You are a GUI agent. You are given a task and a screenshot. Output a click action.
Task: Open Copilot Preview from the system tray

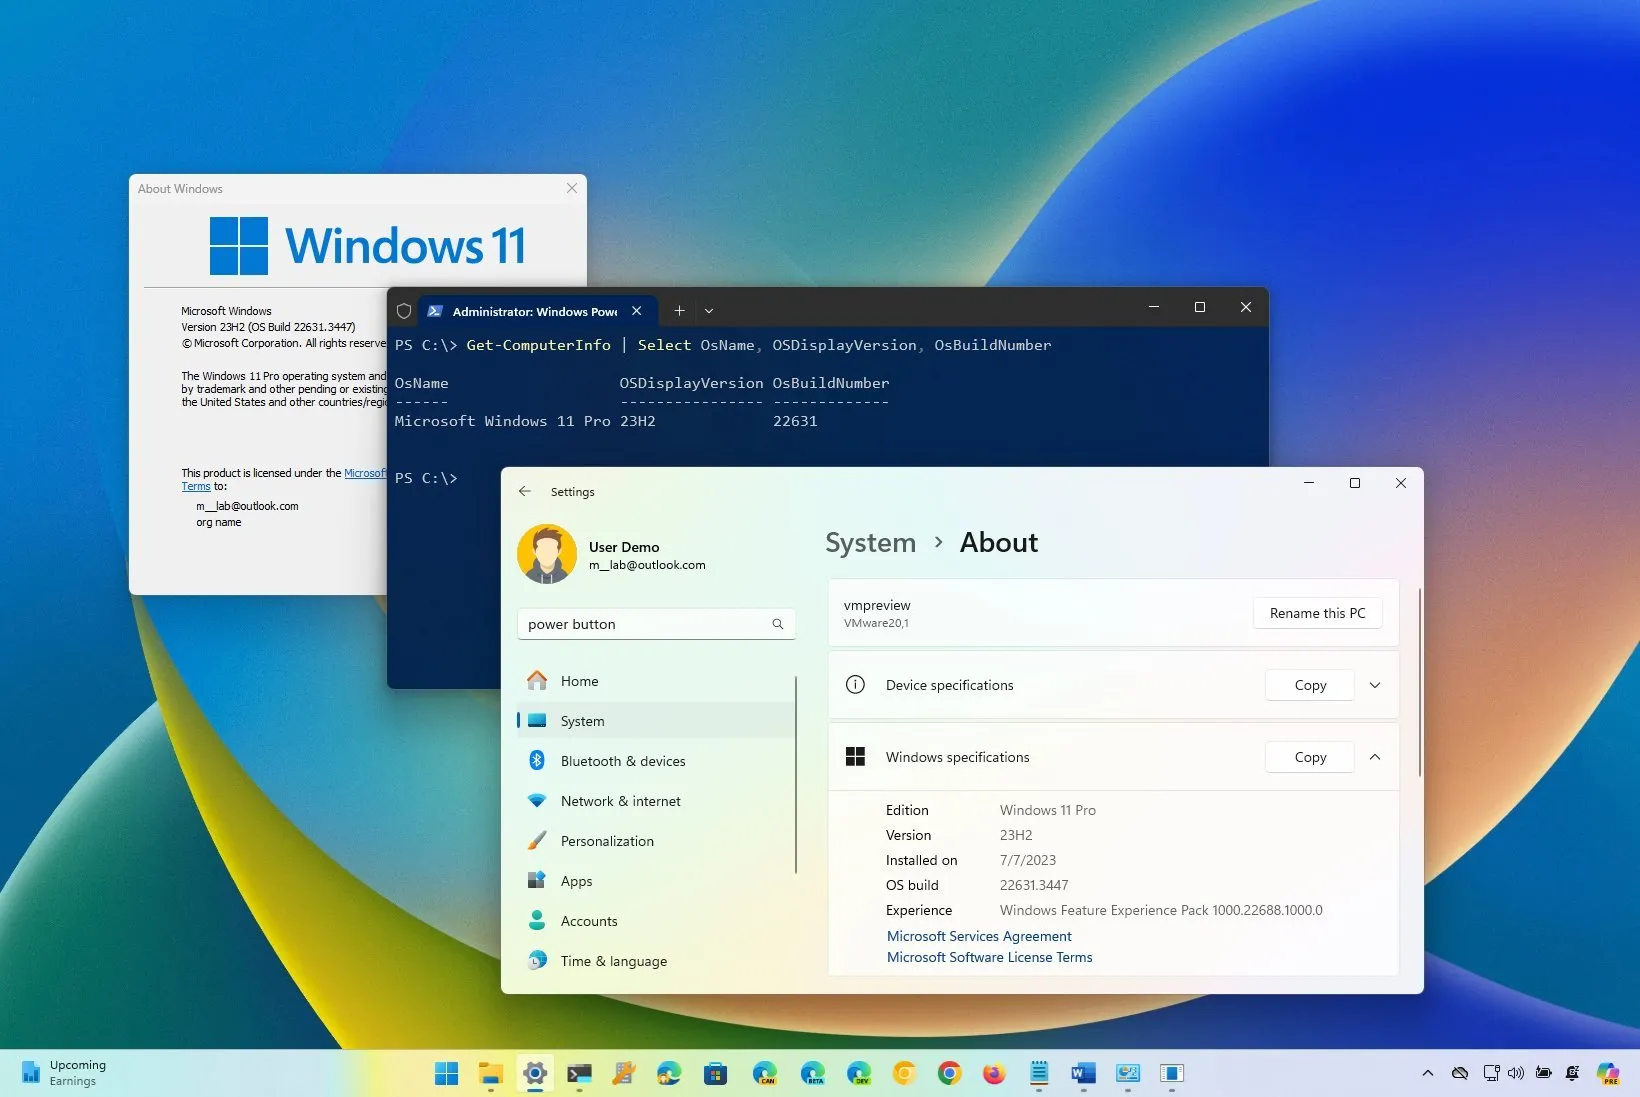click(1609, 1073)
